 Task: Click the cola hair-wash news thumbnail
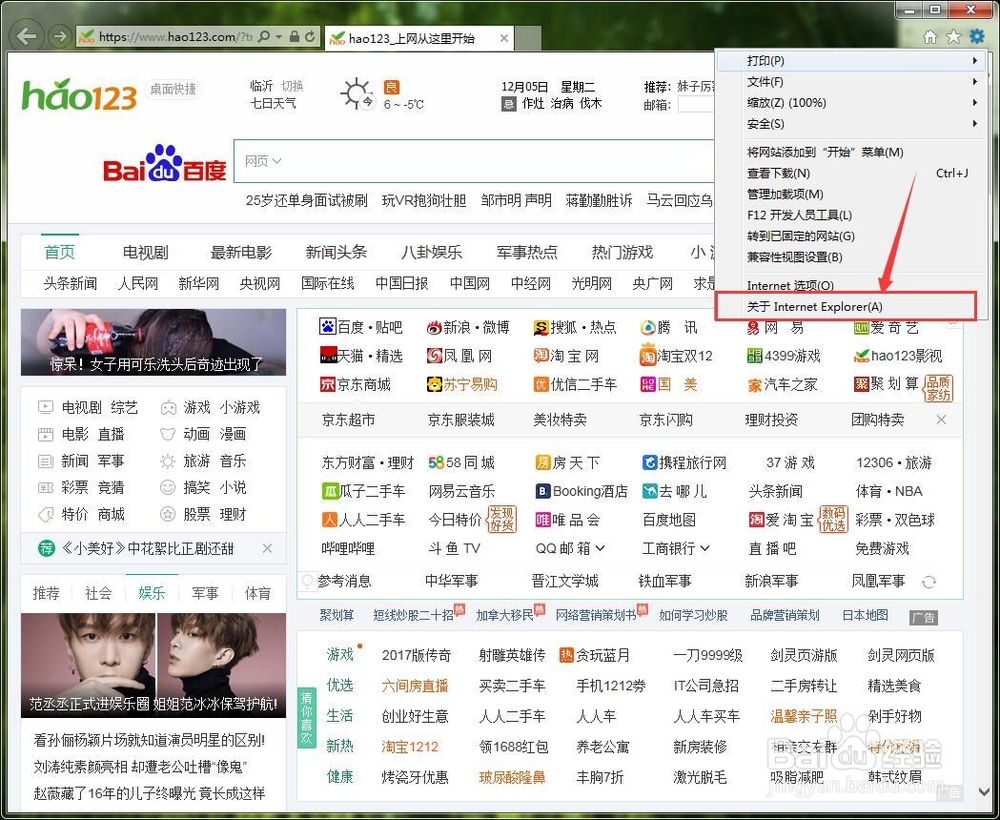pyautogui.click(x=153, y=342)
